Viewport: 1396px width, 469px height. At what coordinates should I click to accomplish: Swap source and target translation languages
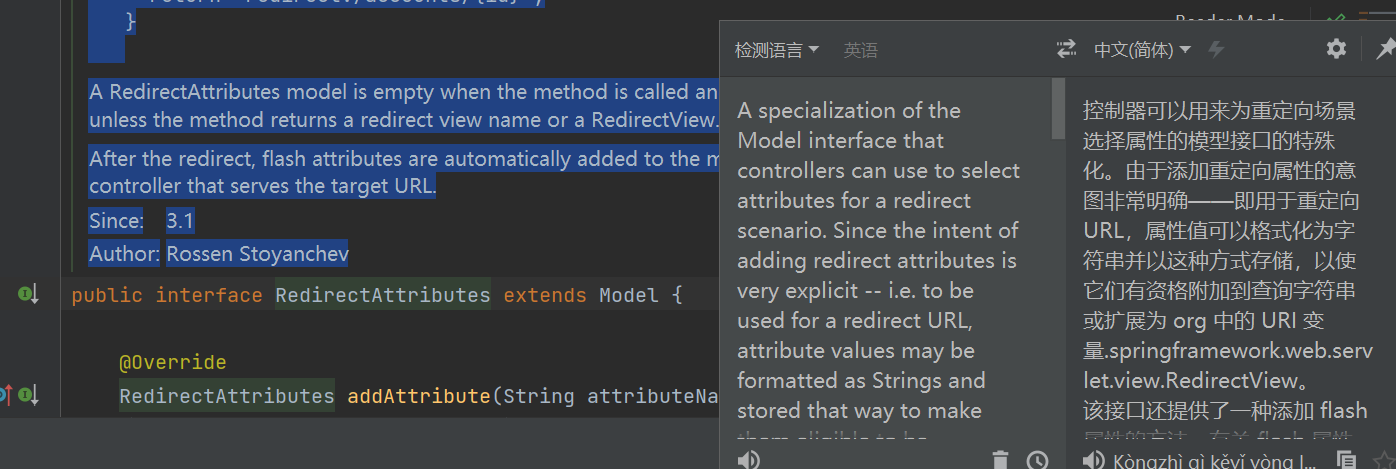pyautogui.click(x=1067, y=49)
